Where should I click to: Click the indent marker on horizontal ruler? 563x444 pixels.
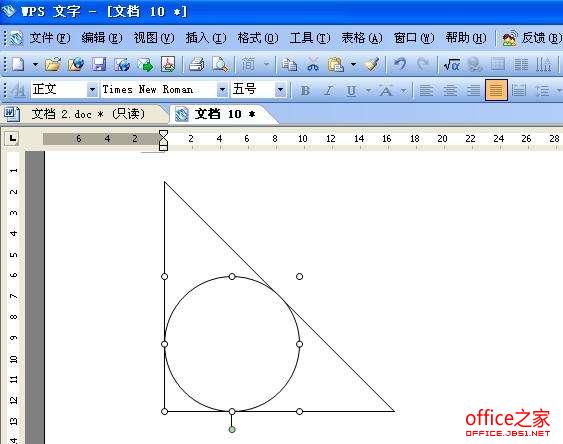[163, 140]
